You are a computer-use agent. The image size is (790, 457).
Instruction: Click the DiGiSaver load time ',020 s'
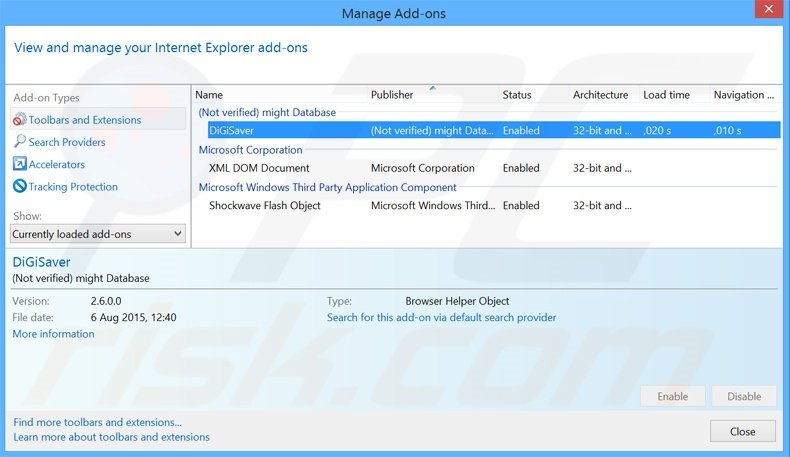click(657, 130)
